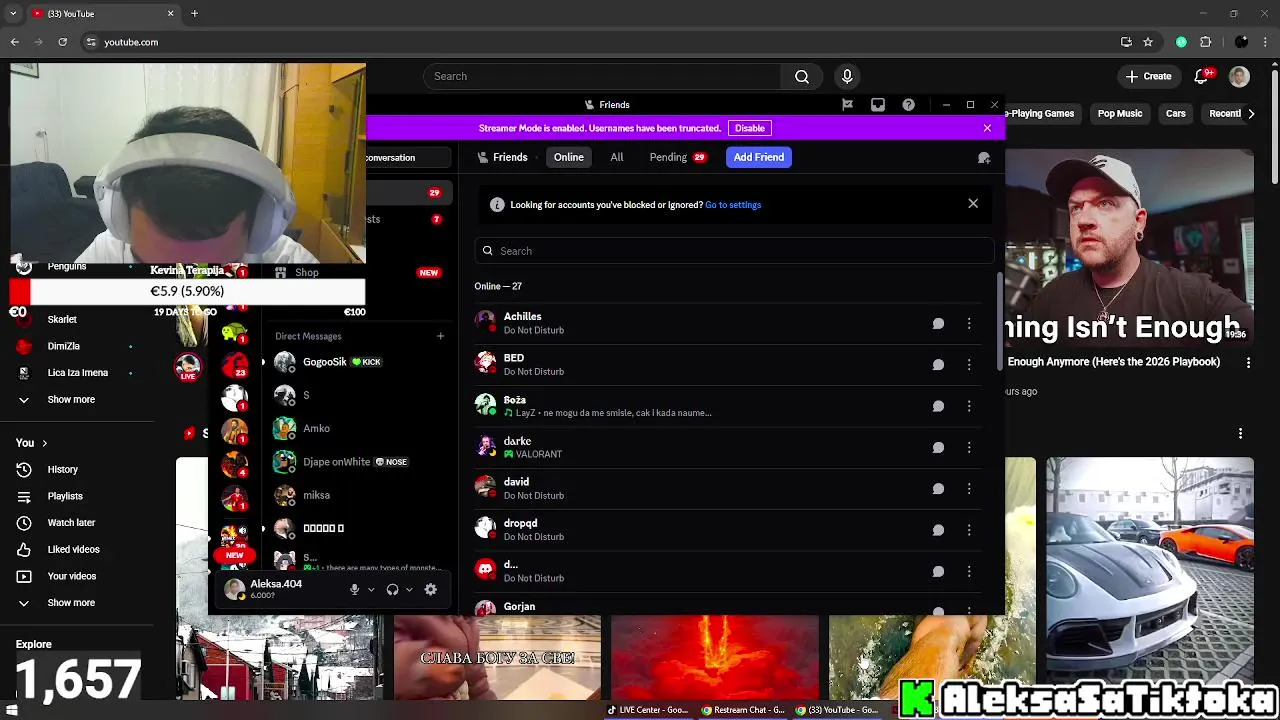Open more options for darke
1280x720 pixels.
[x=969, y=447]
